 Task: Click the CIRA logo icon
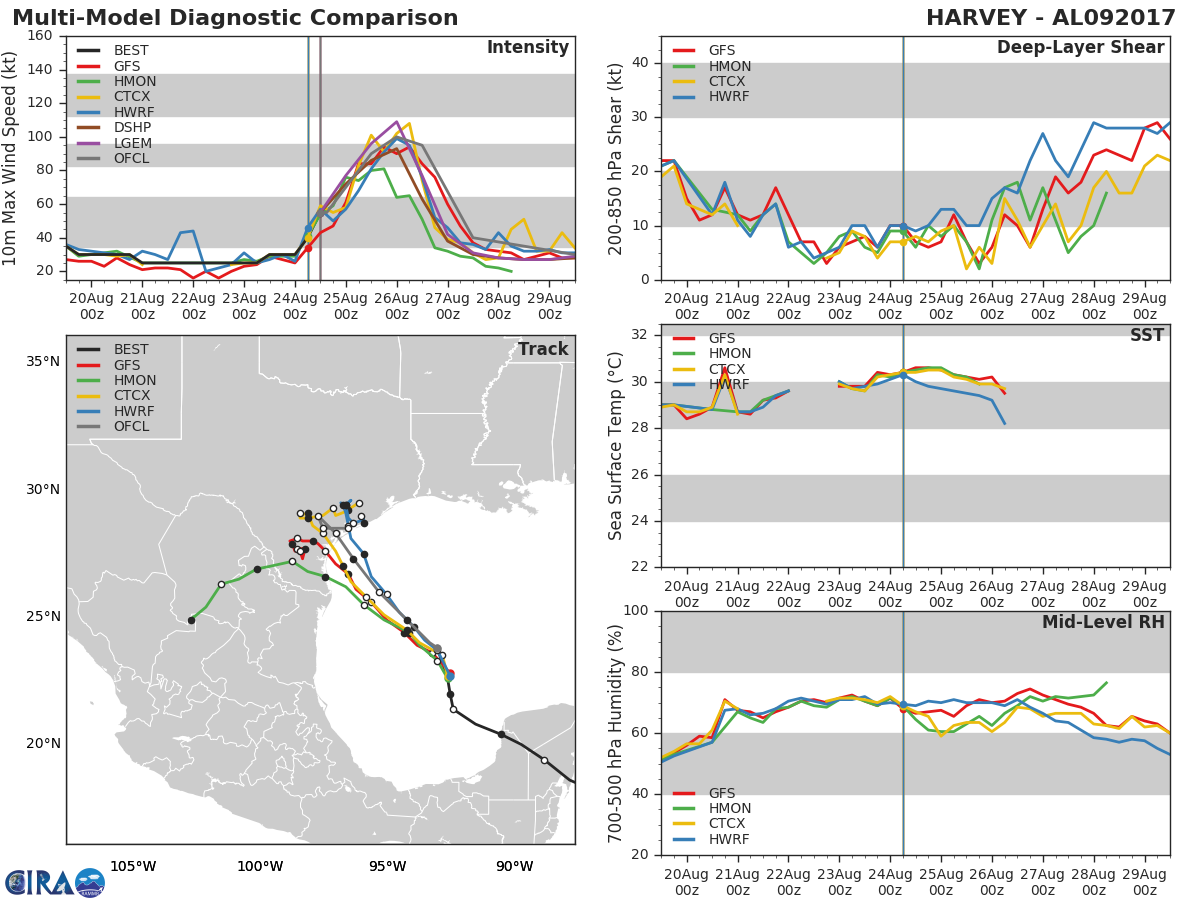click(39, 883)
